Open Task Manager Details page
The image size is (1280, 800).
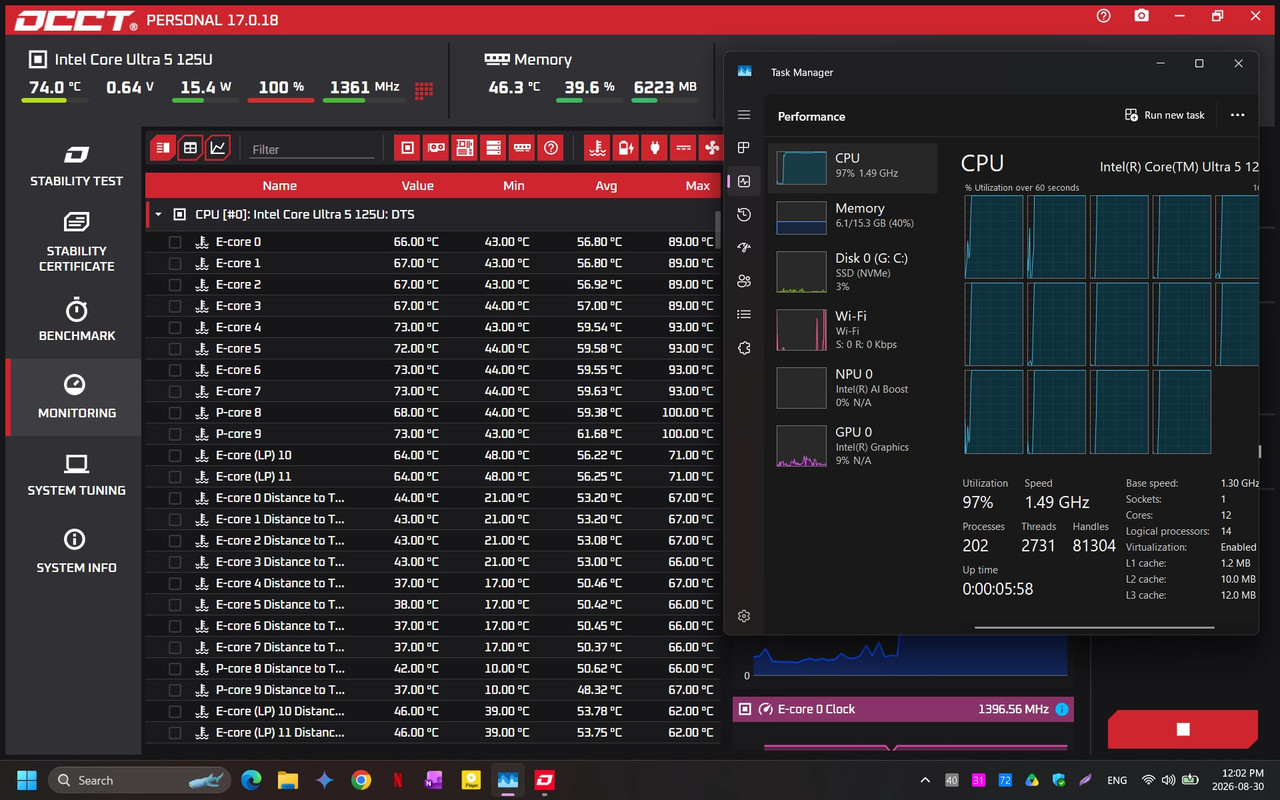[744, 314]
